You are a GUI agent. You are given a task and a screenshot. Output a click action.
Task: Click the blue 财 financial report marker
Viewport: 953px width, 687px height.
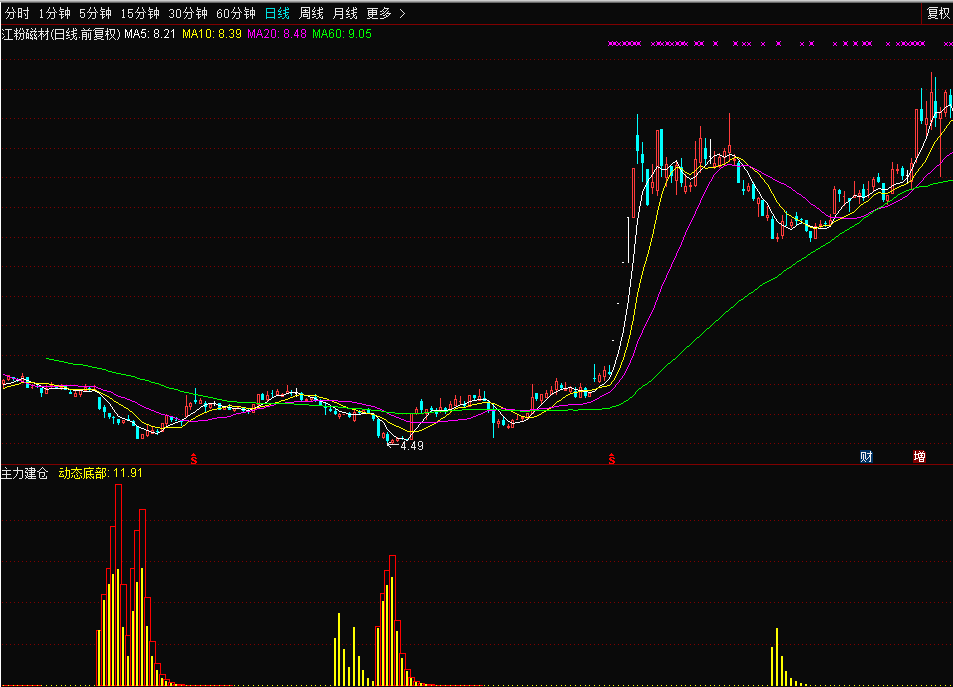[x=866, y=457]
